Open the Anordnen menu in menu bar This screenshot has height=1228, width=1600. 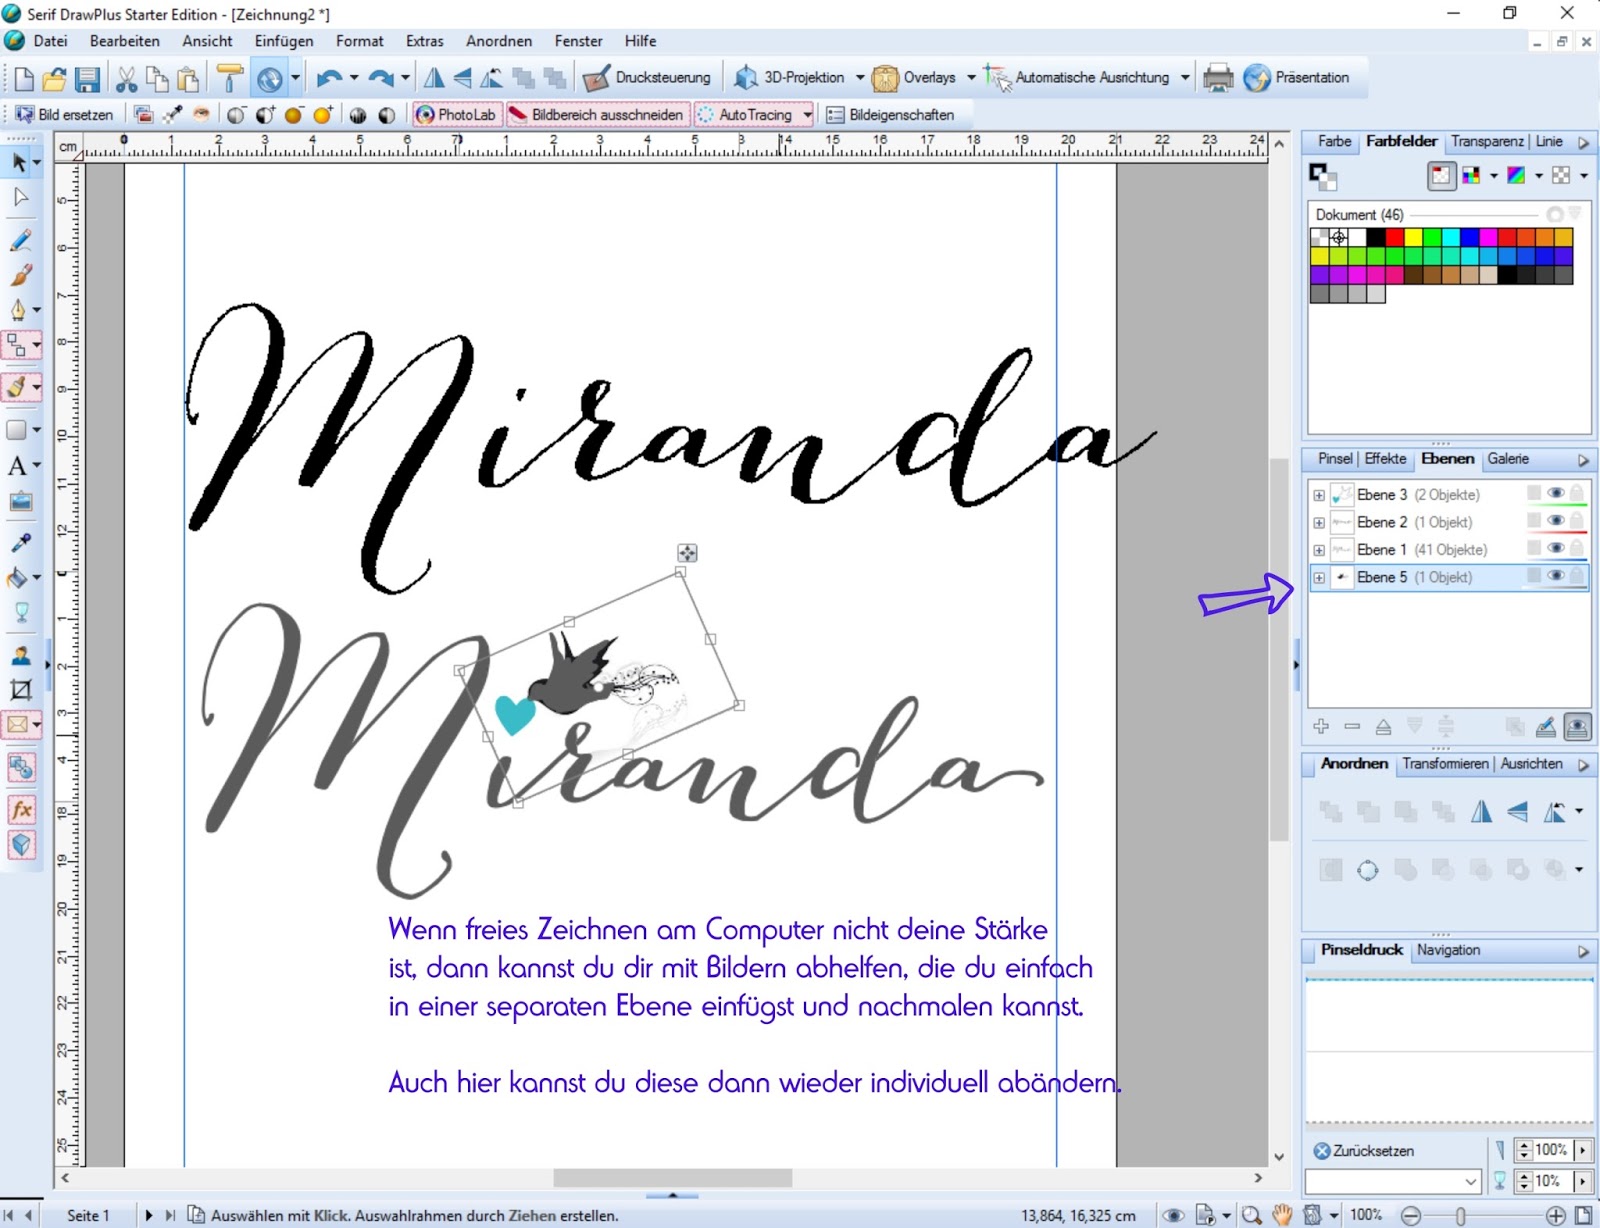(x=499, y=41)
